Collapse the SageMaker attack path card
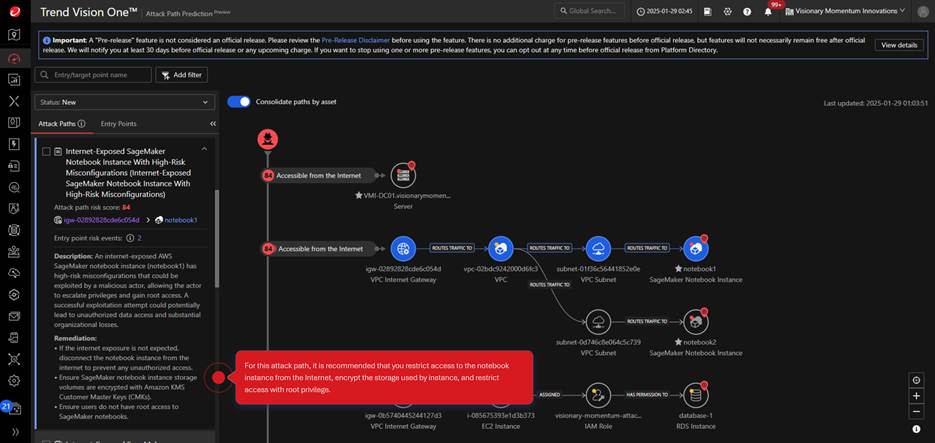 click(x=204, y=148)
